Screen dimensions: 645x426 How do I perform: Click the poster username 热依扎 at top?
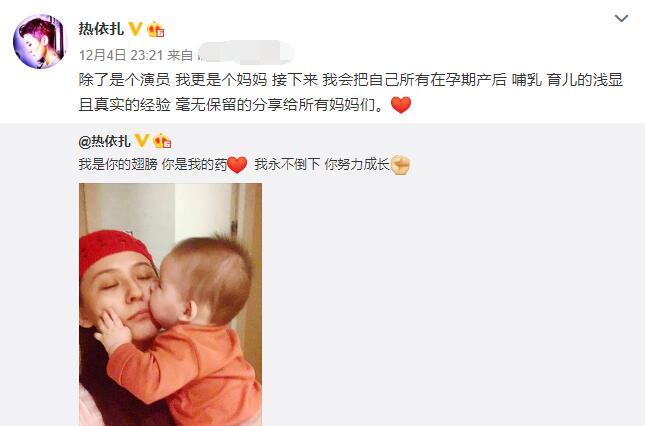coord(101,29)
